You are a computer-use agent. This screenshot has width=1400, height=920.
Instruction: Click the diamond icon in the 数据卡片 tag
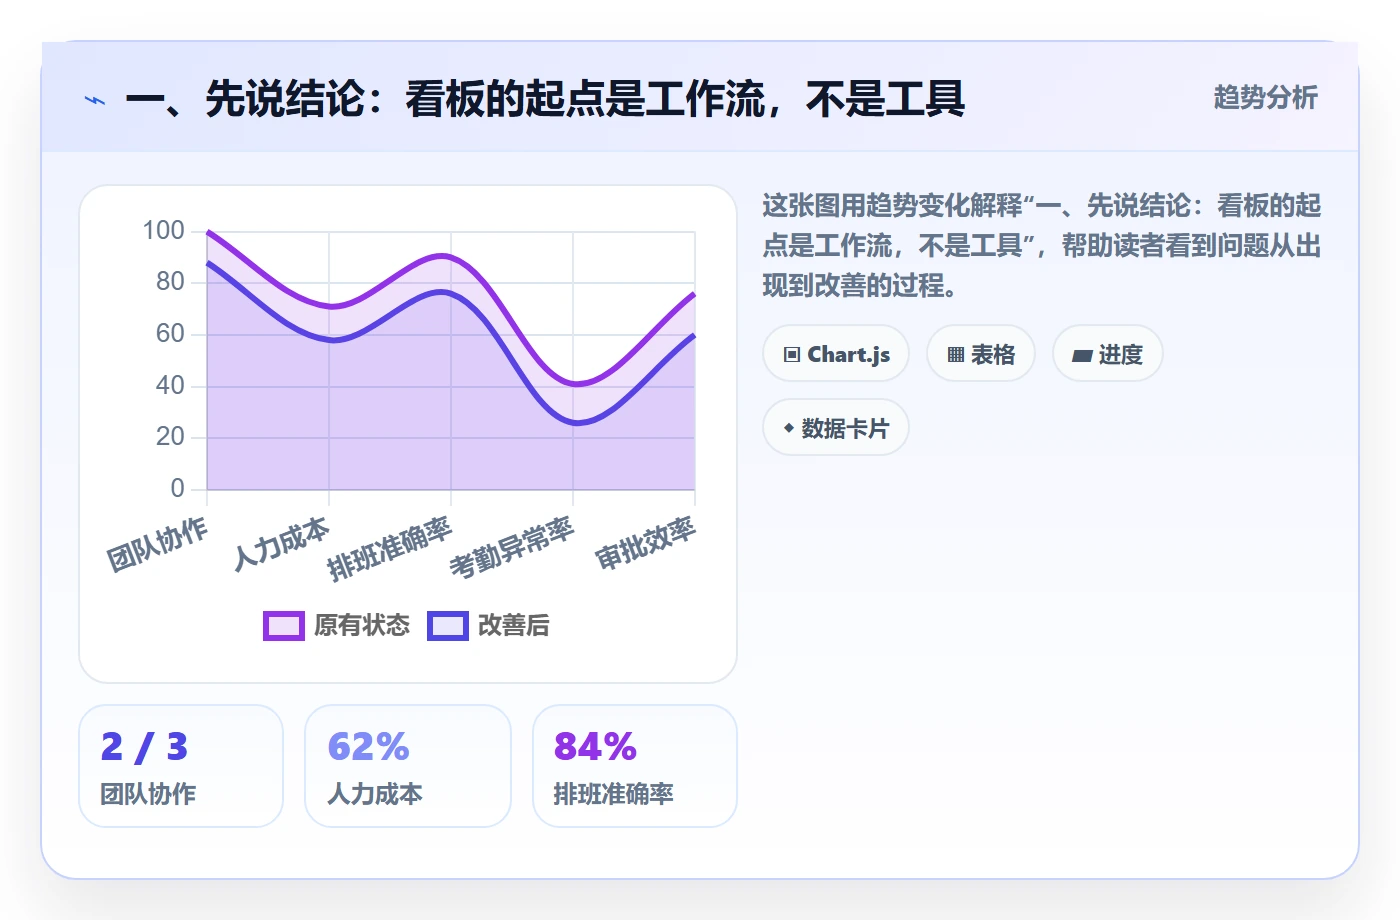788,428
